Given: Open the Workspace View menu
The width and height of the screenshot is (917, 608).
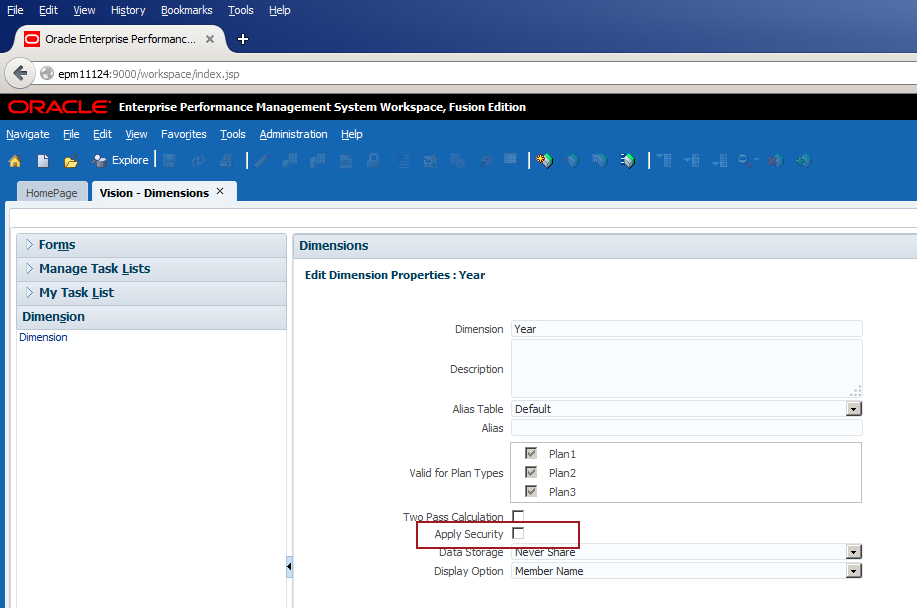Looking at the screenshot, I should (x=136, y=134).
